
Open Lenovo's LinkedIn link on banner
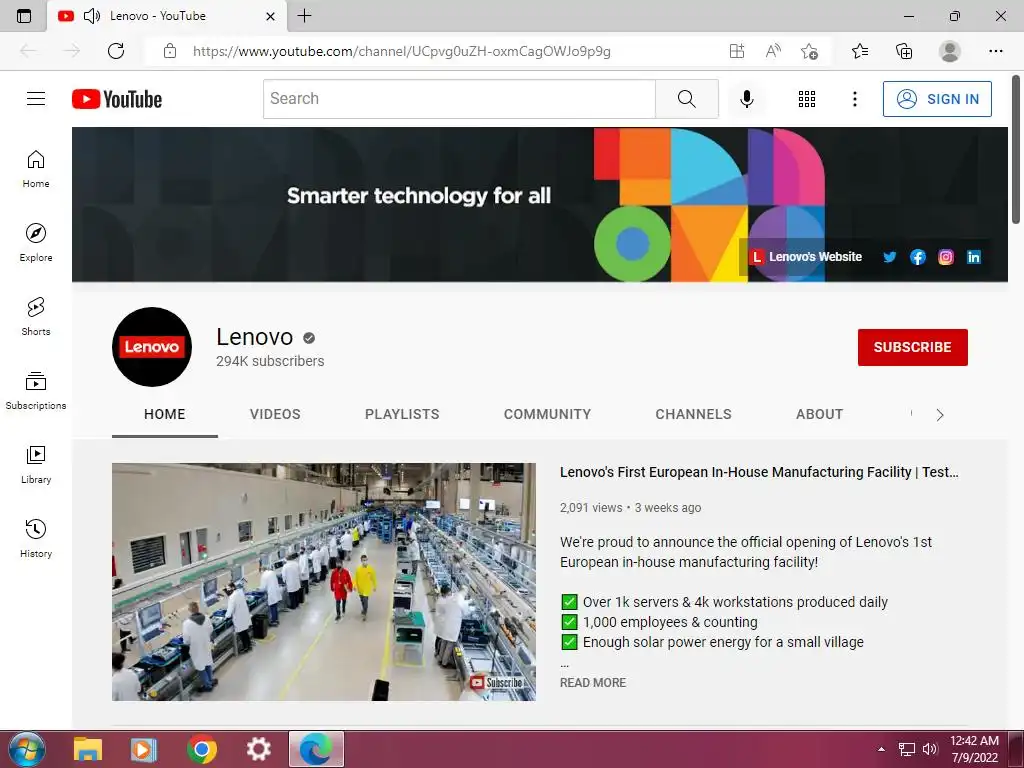[x=974, y=257]
